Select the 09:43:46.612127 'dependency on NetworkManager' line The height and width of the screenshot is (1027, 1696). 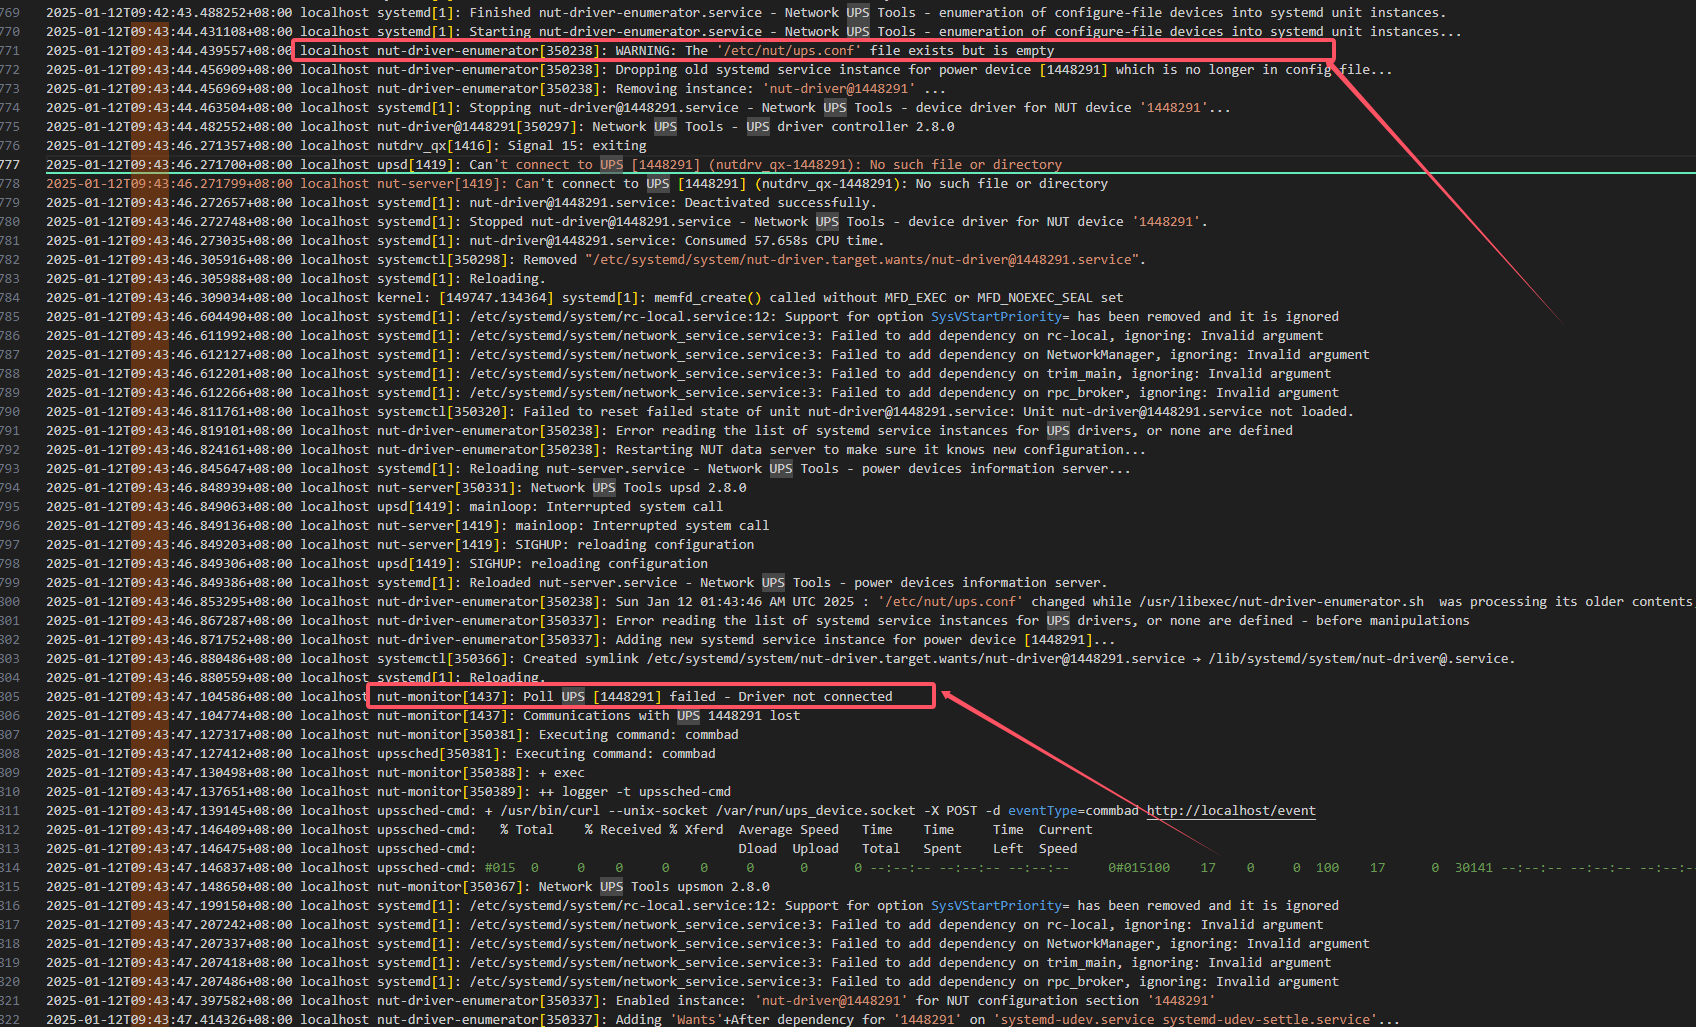[708, 355]
